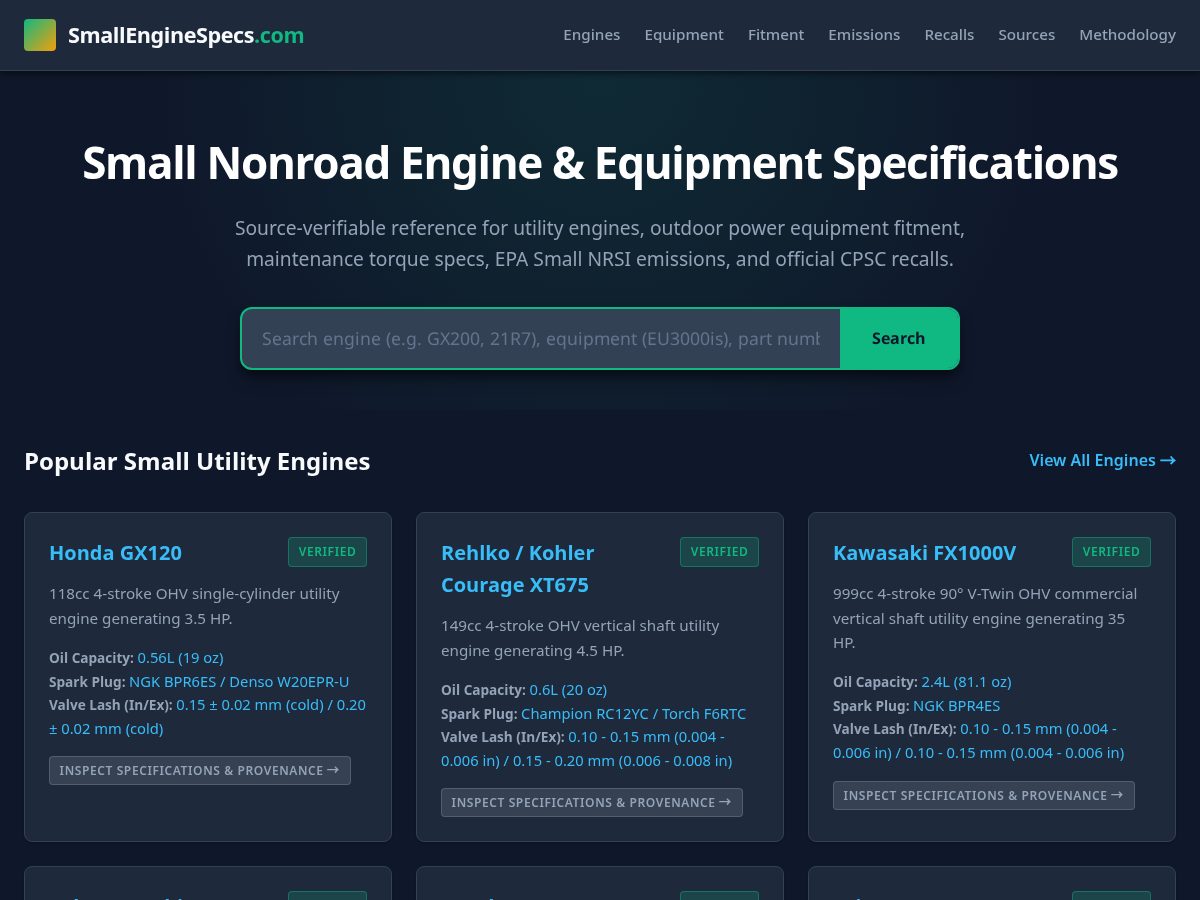Screen dimensions: 1200x900
Task: Select the Courage XT675 valve lash value
Action: pyautogui.click(x=587, y=749)
